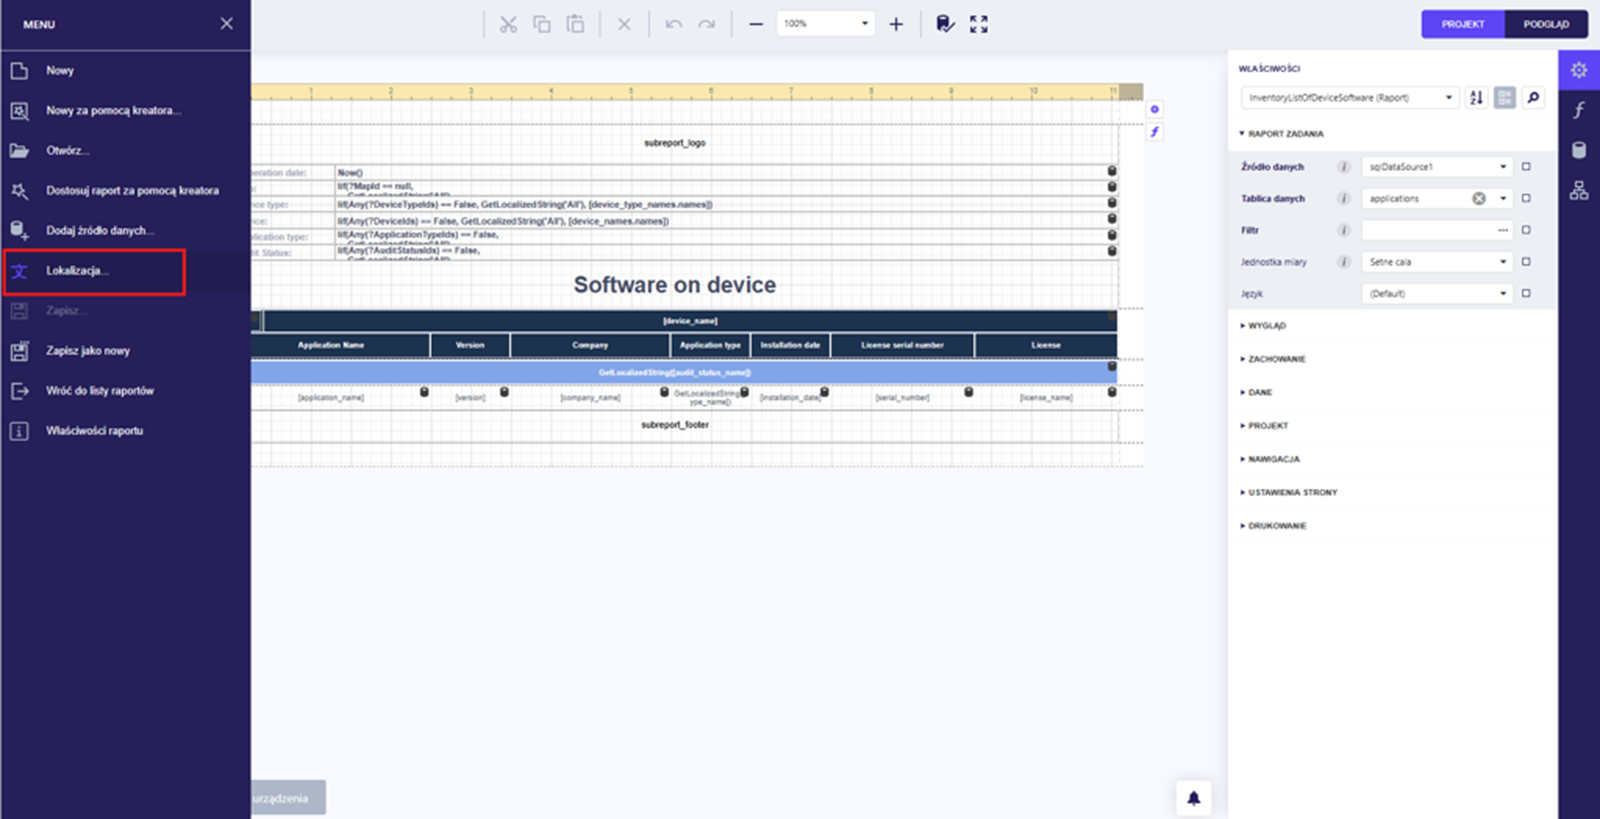The width and height of the screenshot is (1600, 819).
Task: Open the Field List database icon
Action: 1578,150
